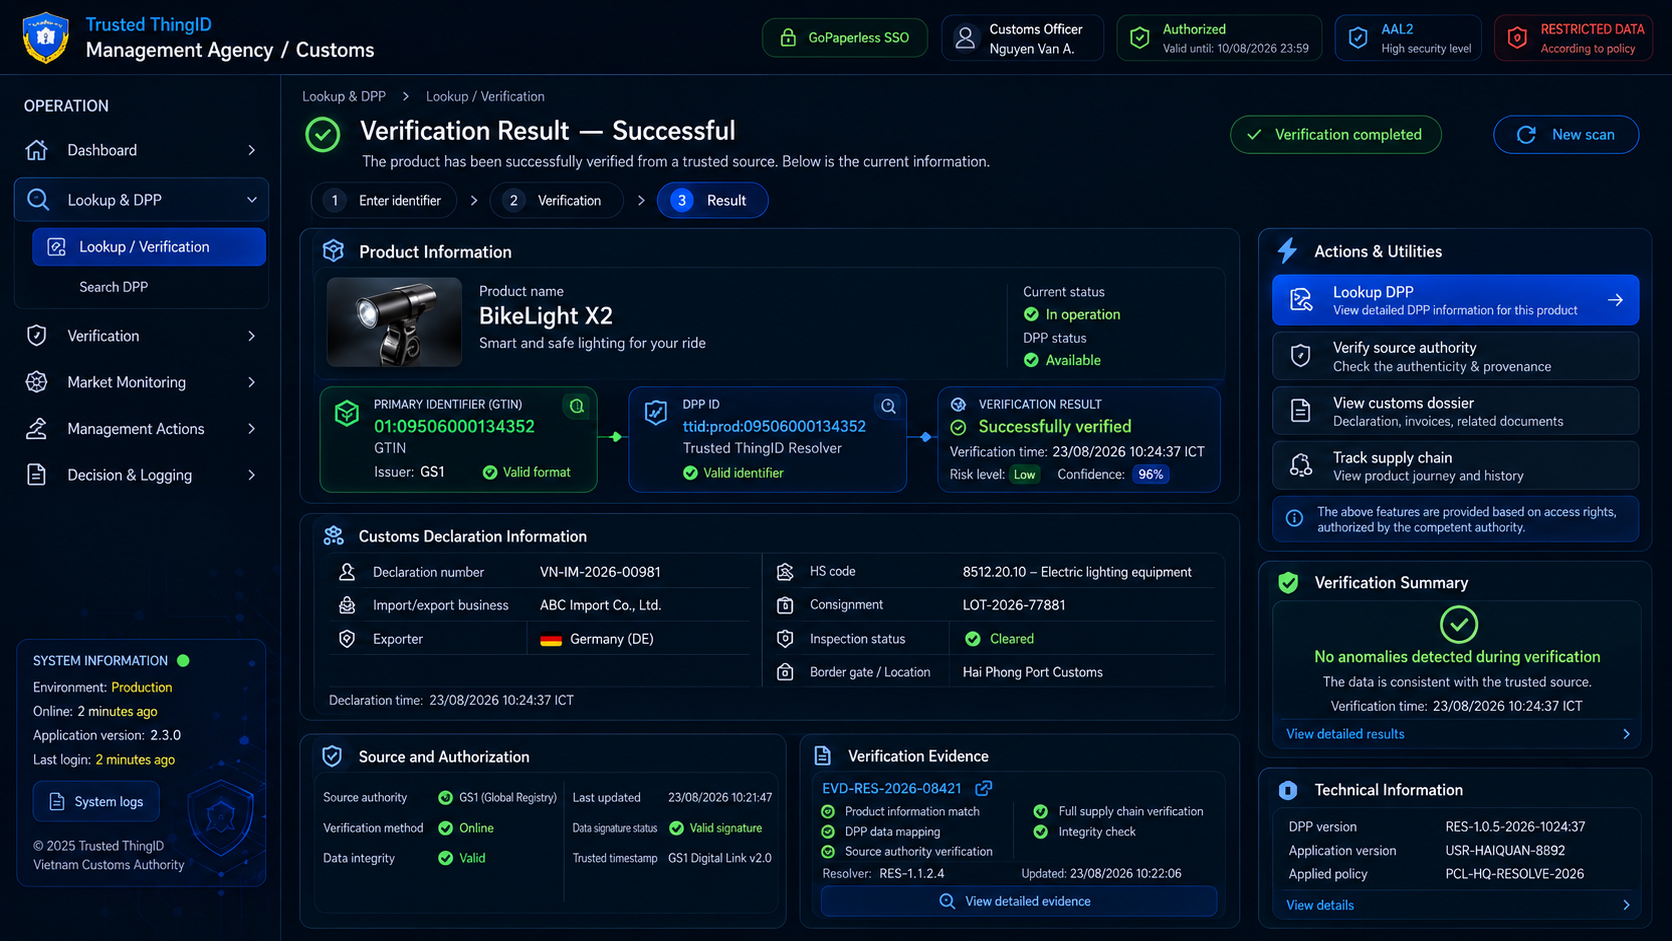This screenshot has width=1672, height=941.
Task: Click the magnifier icon in DPP ID card
Action: pos(888,406)
